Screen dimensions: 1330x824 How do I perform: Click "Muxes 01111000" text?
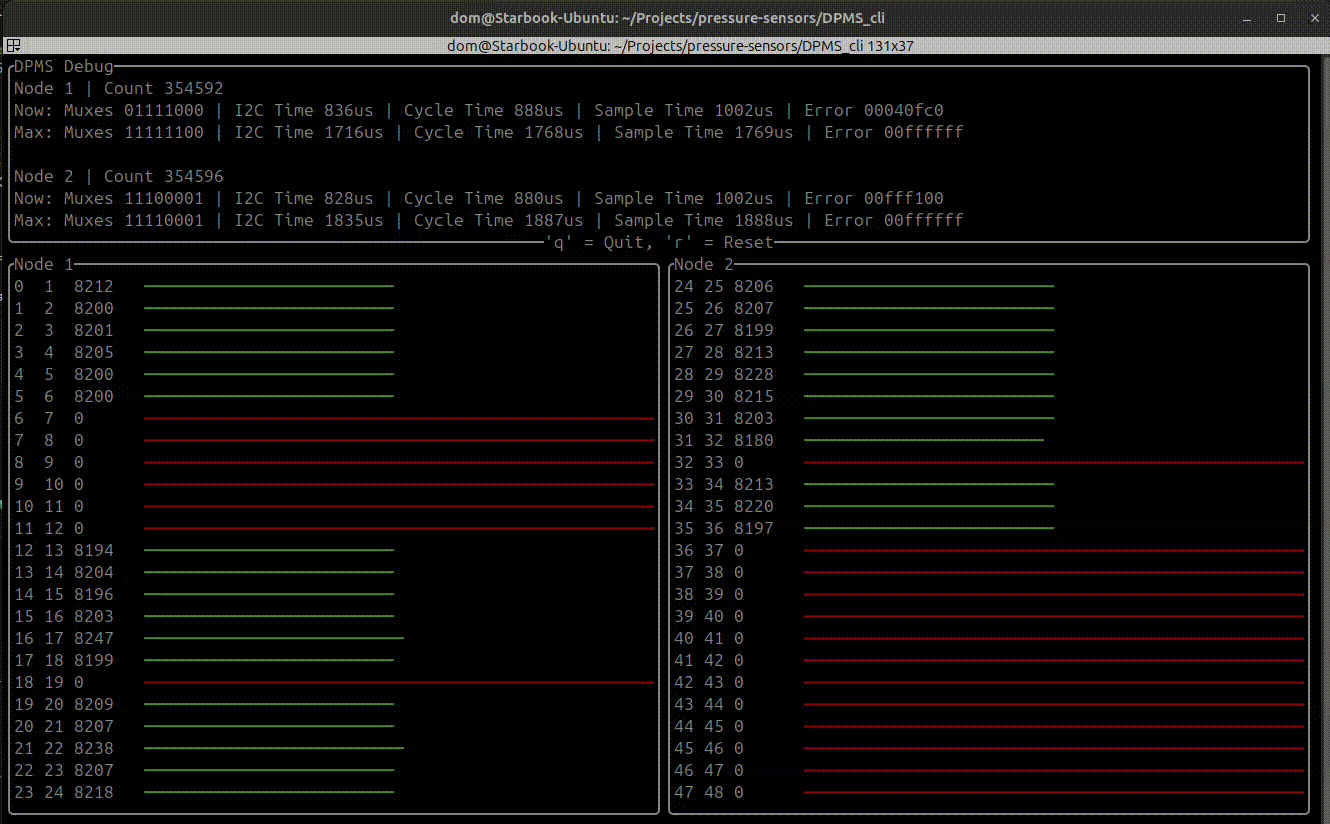point(134,110)
